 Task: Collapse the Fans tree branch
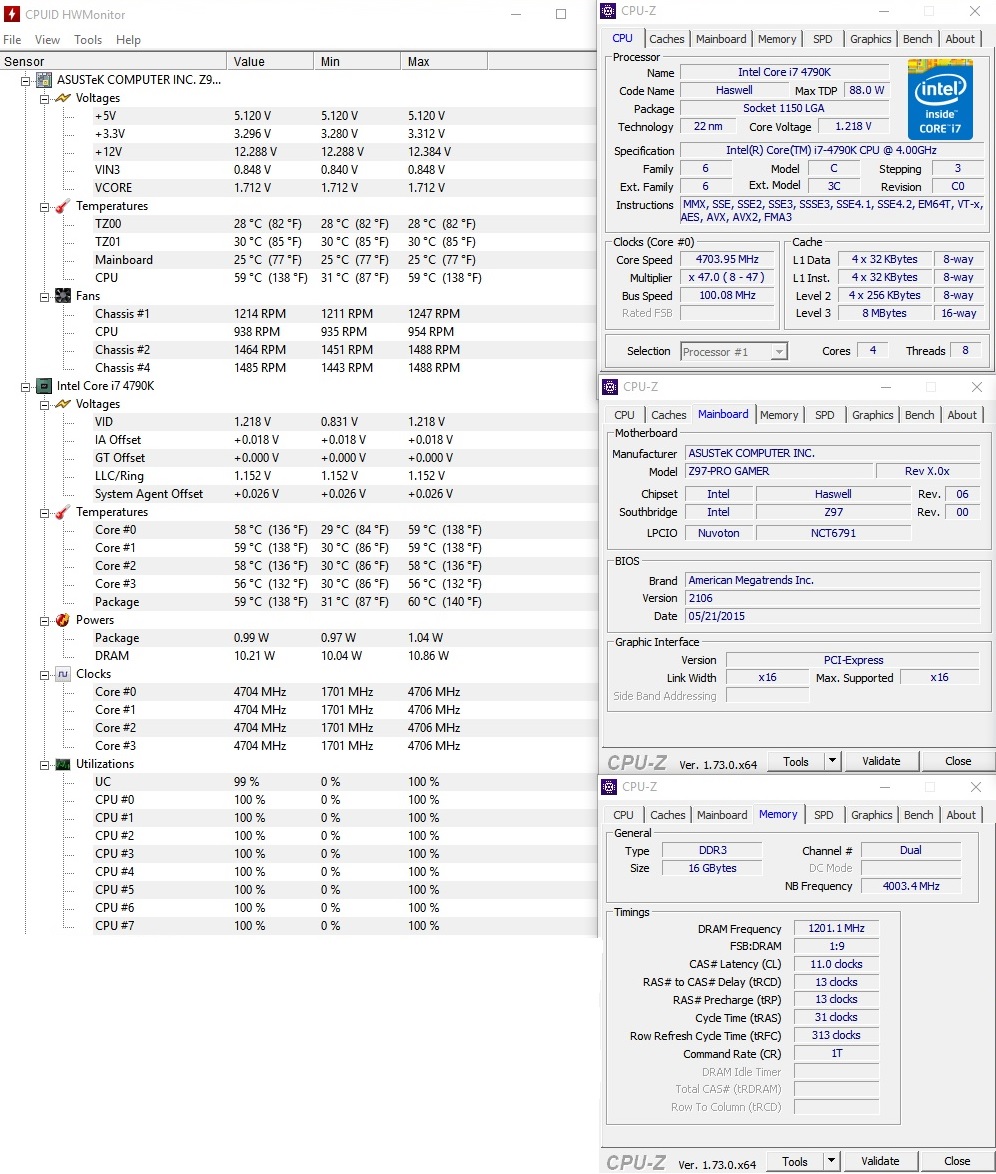pos(44,296)
